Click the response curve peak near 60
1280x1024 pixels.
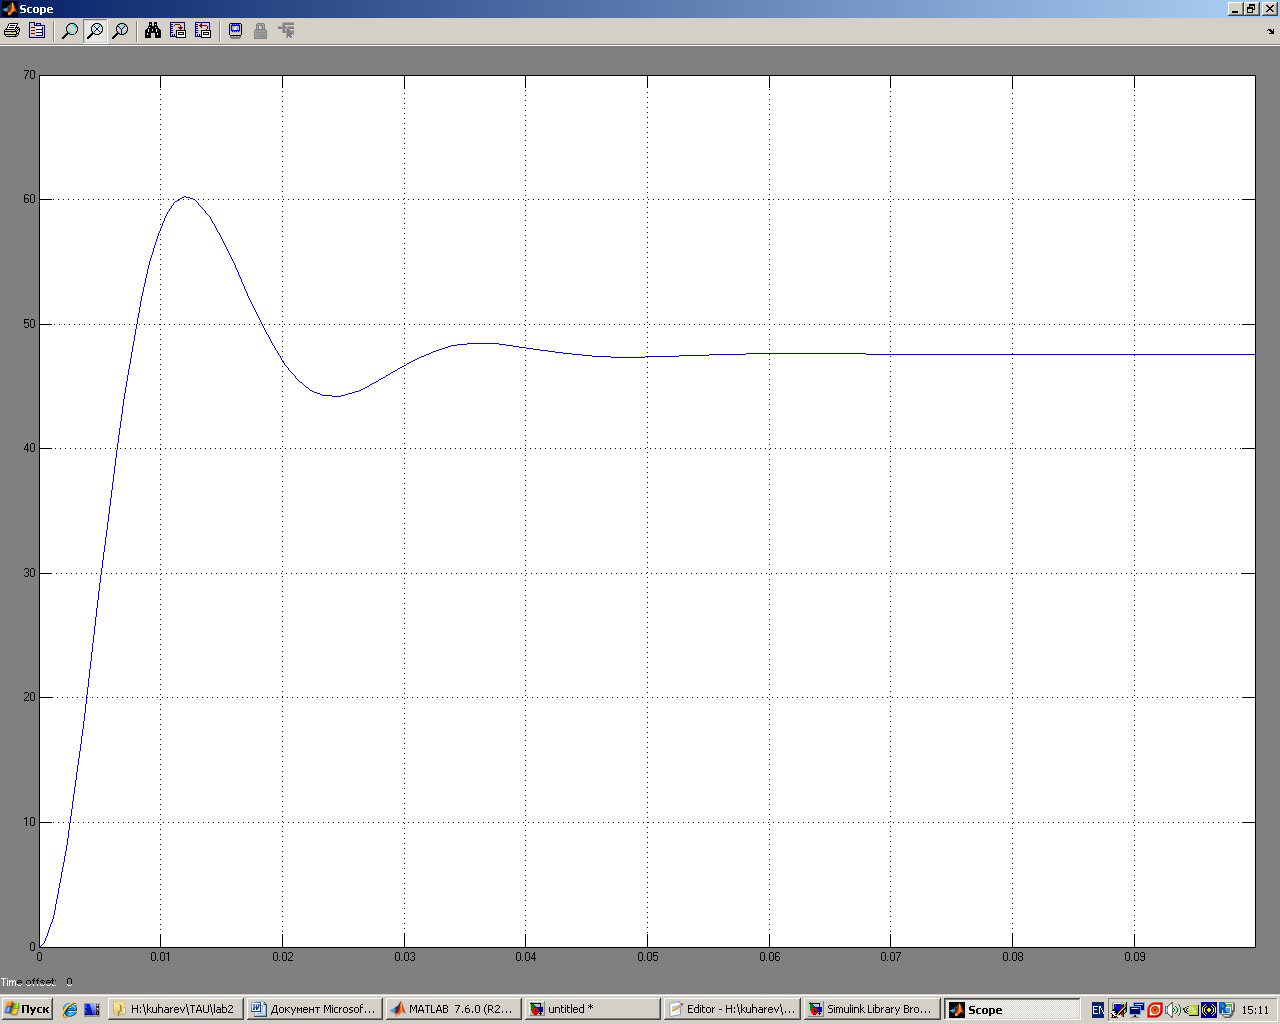185,197
